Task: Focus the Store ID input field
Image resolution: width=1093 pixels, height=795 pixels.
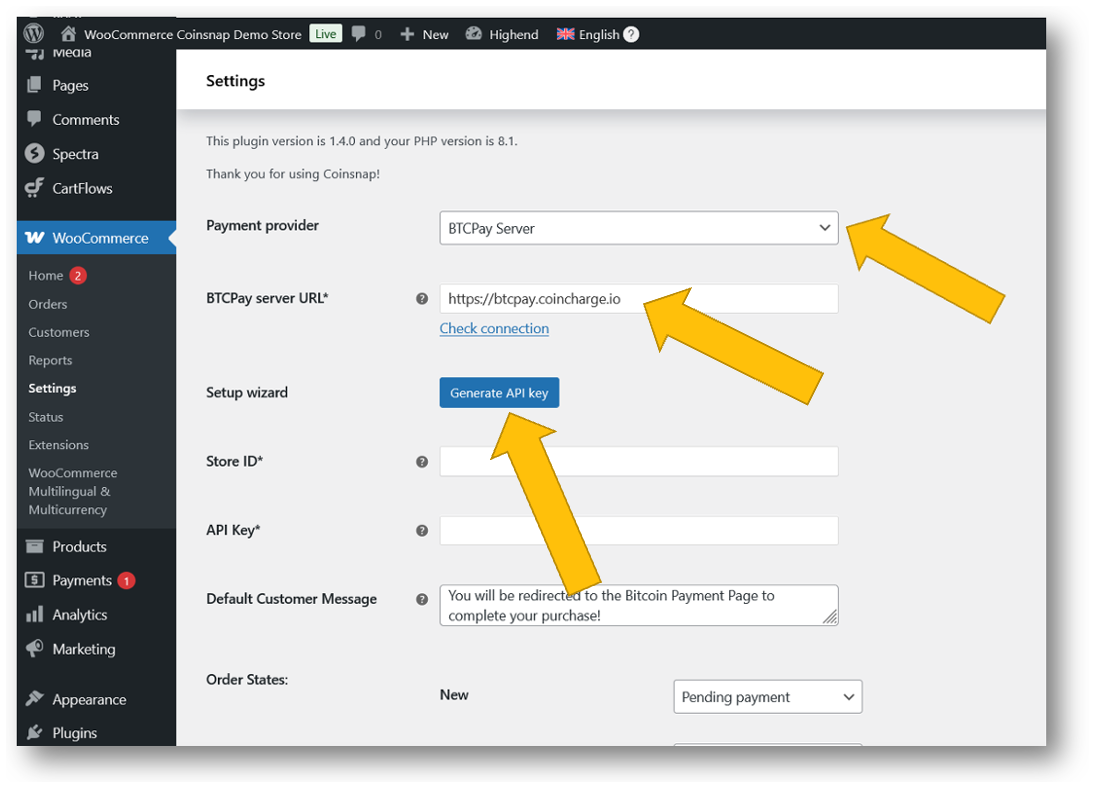Action: point(639,462)
